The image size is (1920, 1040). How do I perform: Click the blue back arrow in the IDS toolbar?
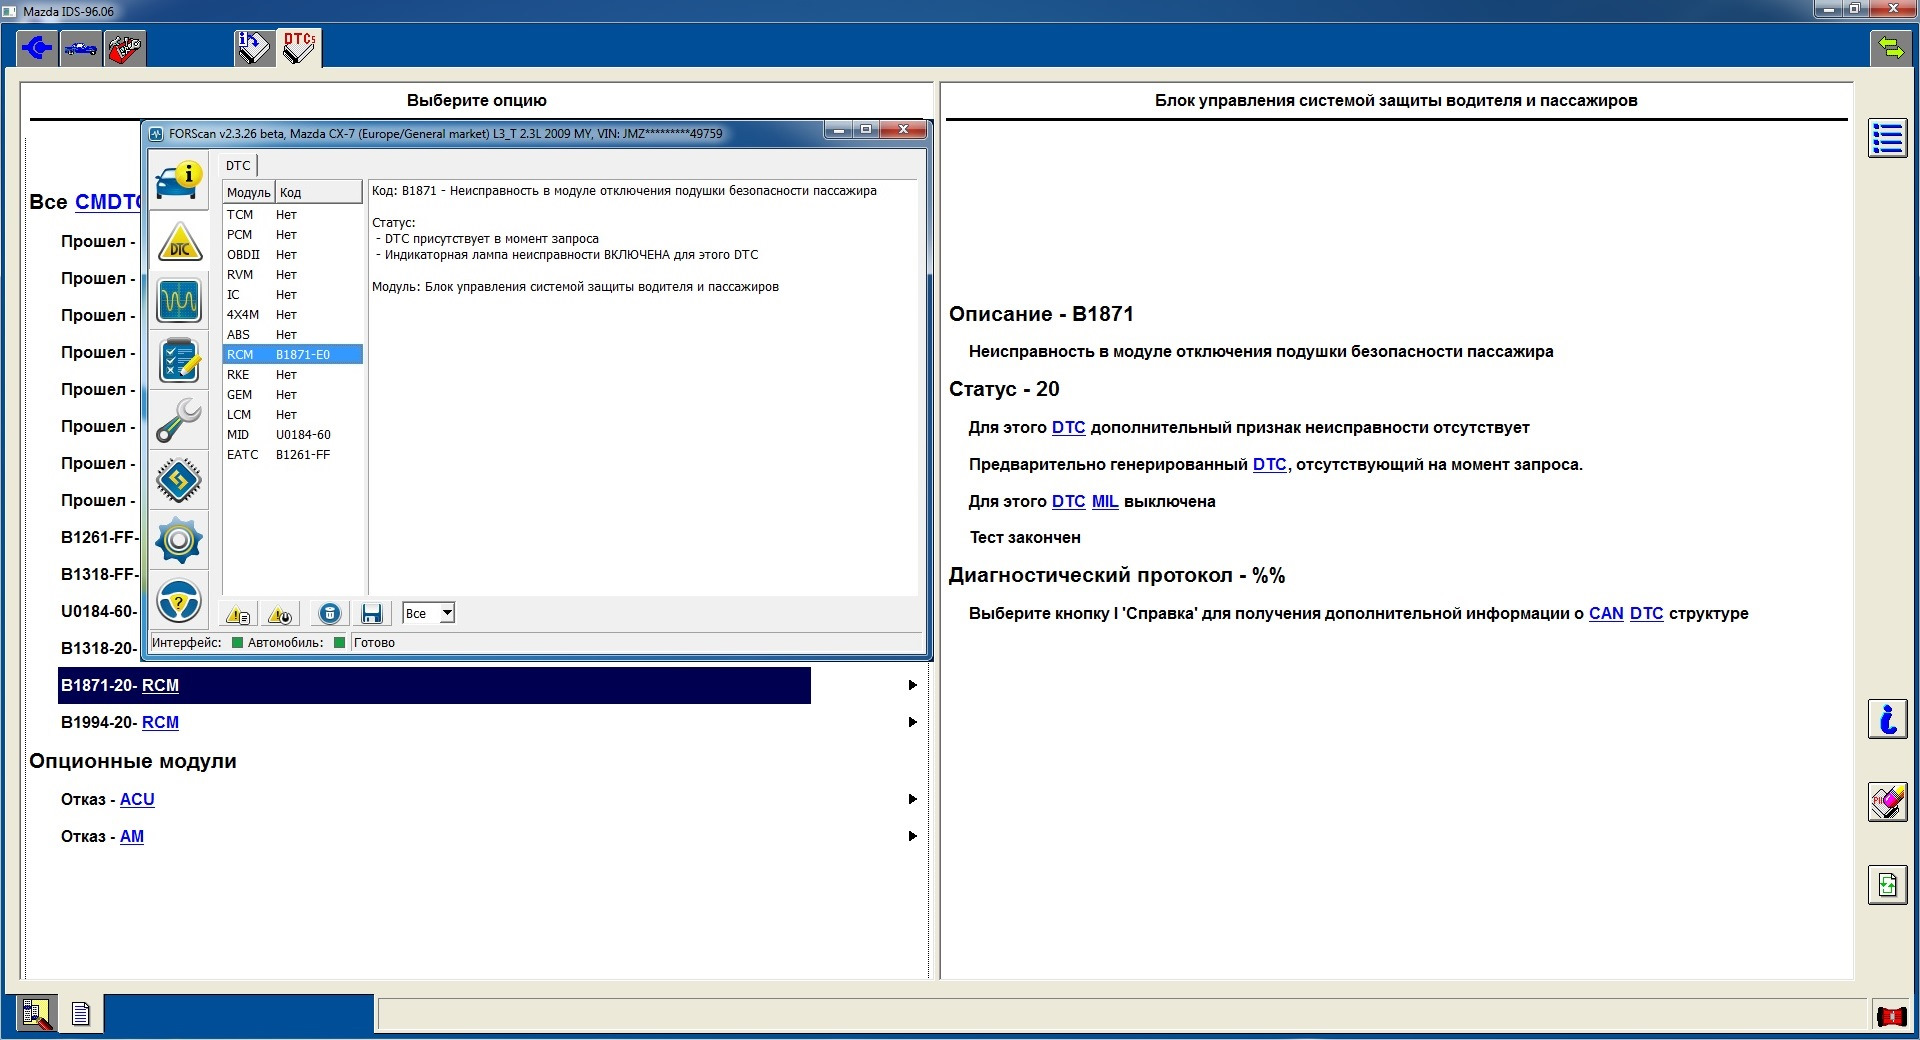[38, 48]
